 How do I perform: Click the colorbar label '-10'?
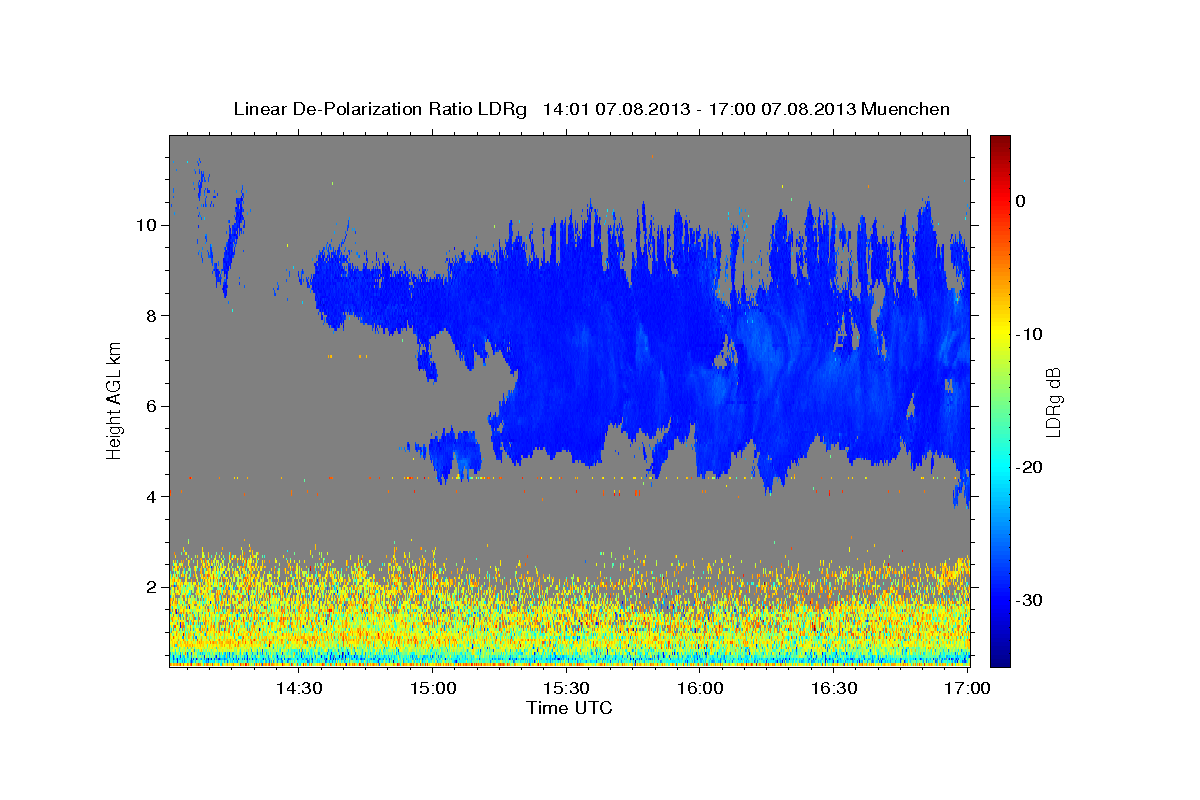(1030, 334)
